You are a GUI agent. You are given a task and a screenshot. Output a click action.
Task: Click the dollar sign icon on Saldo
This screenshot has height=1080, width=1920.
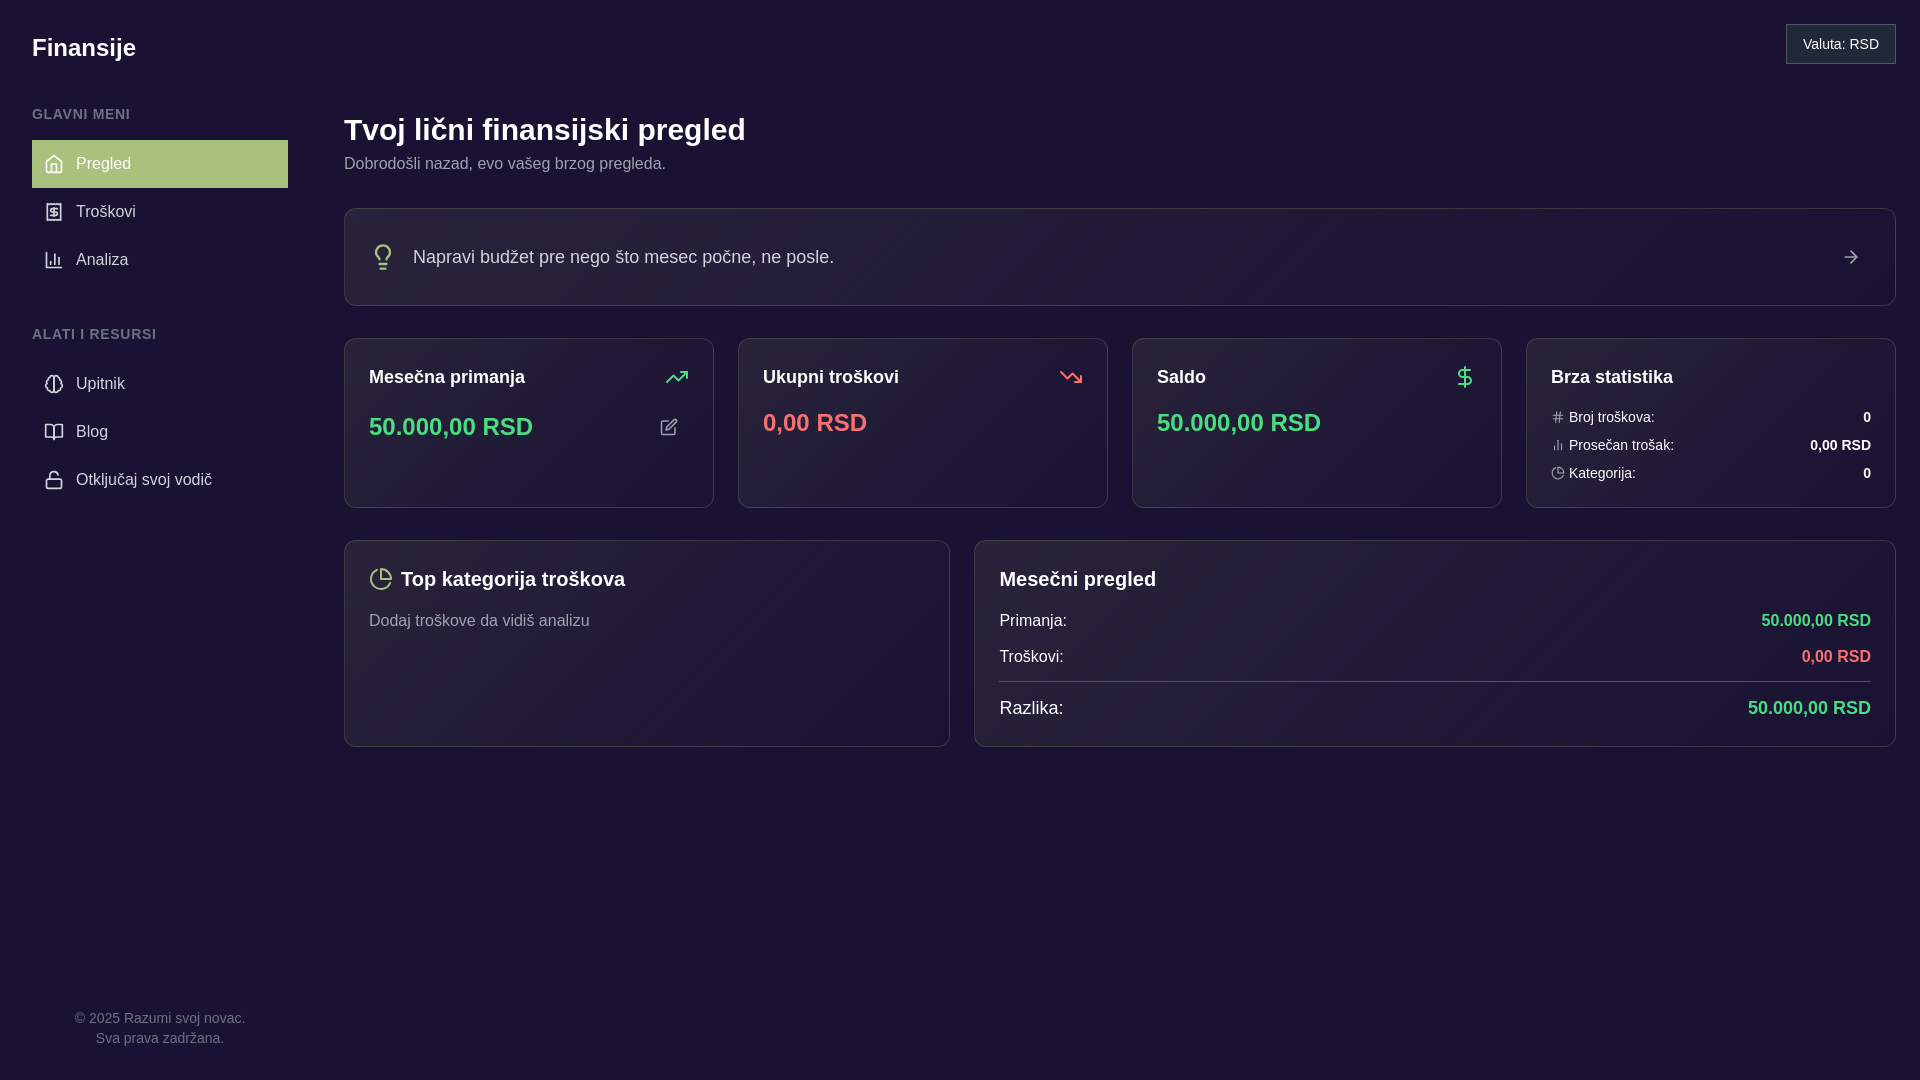(1465, 377)
